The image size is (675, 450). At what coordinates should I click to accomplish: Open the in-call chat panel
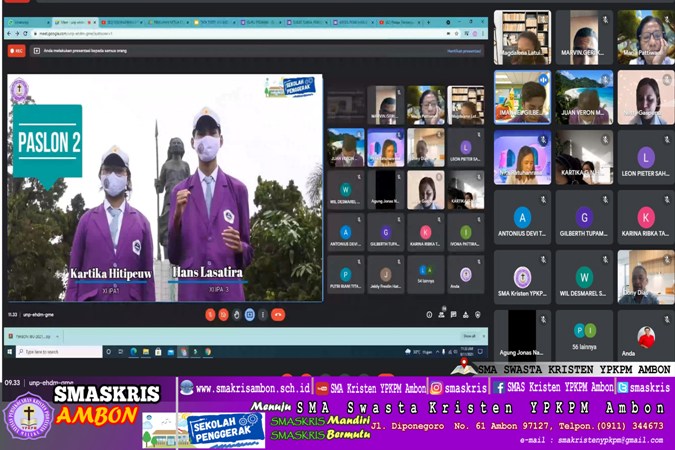tap(453, 315)
